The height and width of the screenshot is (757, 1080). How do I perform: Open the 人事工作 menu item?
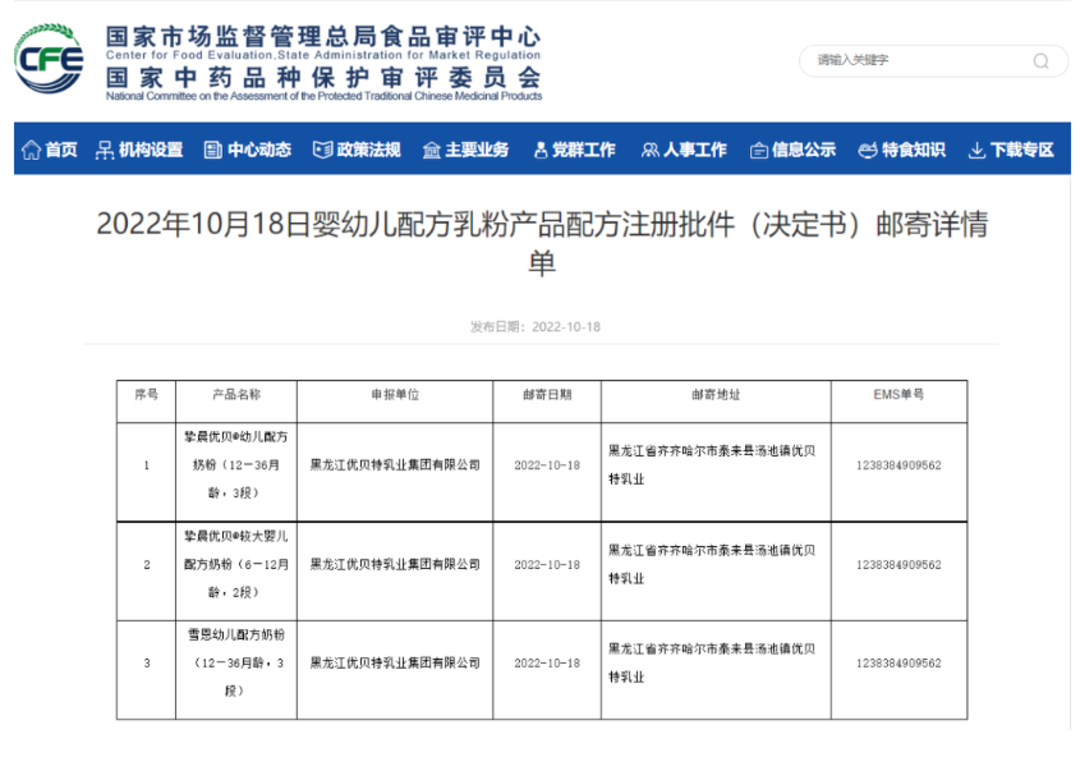pos(684,149)
